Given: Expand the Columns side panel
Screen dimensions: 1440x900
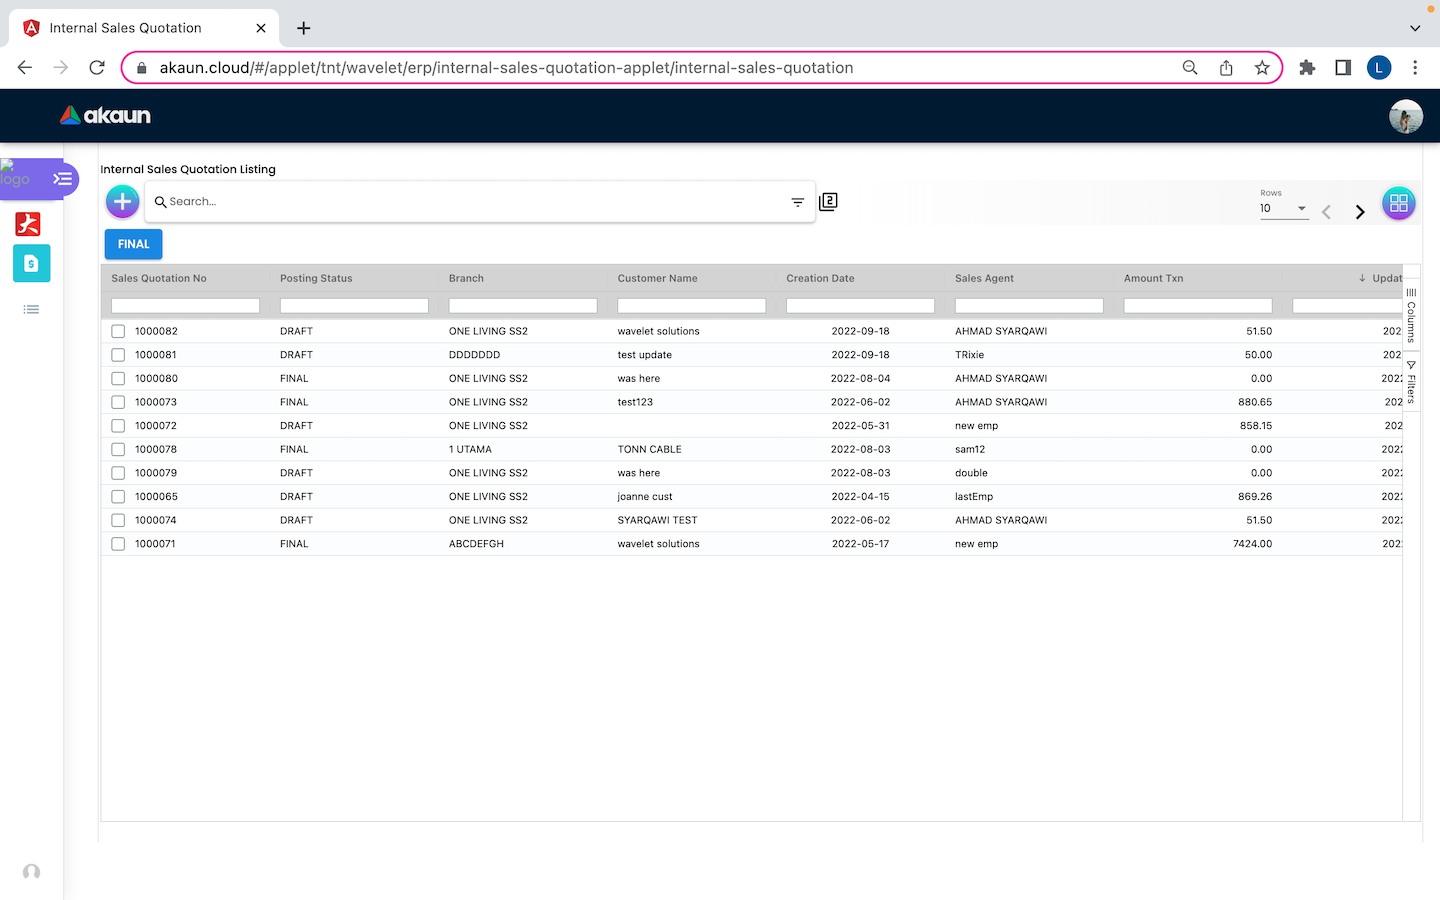Looking at the screenshot, I should tap(1411, 316).
